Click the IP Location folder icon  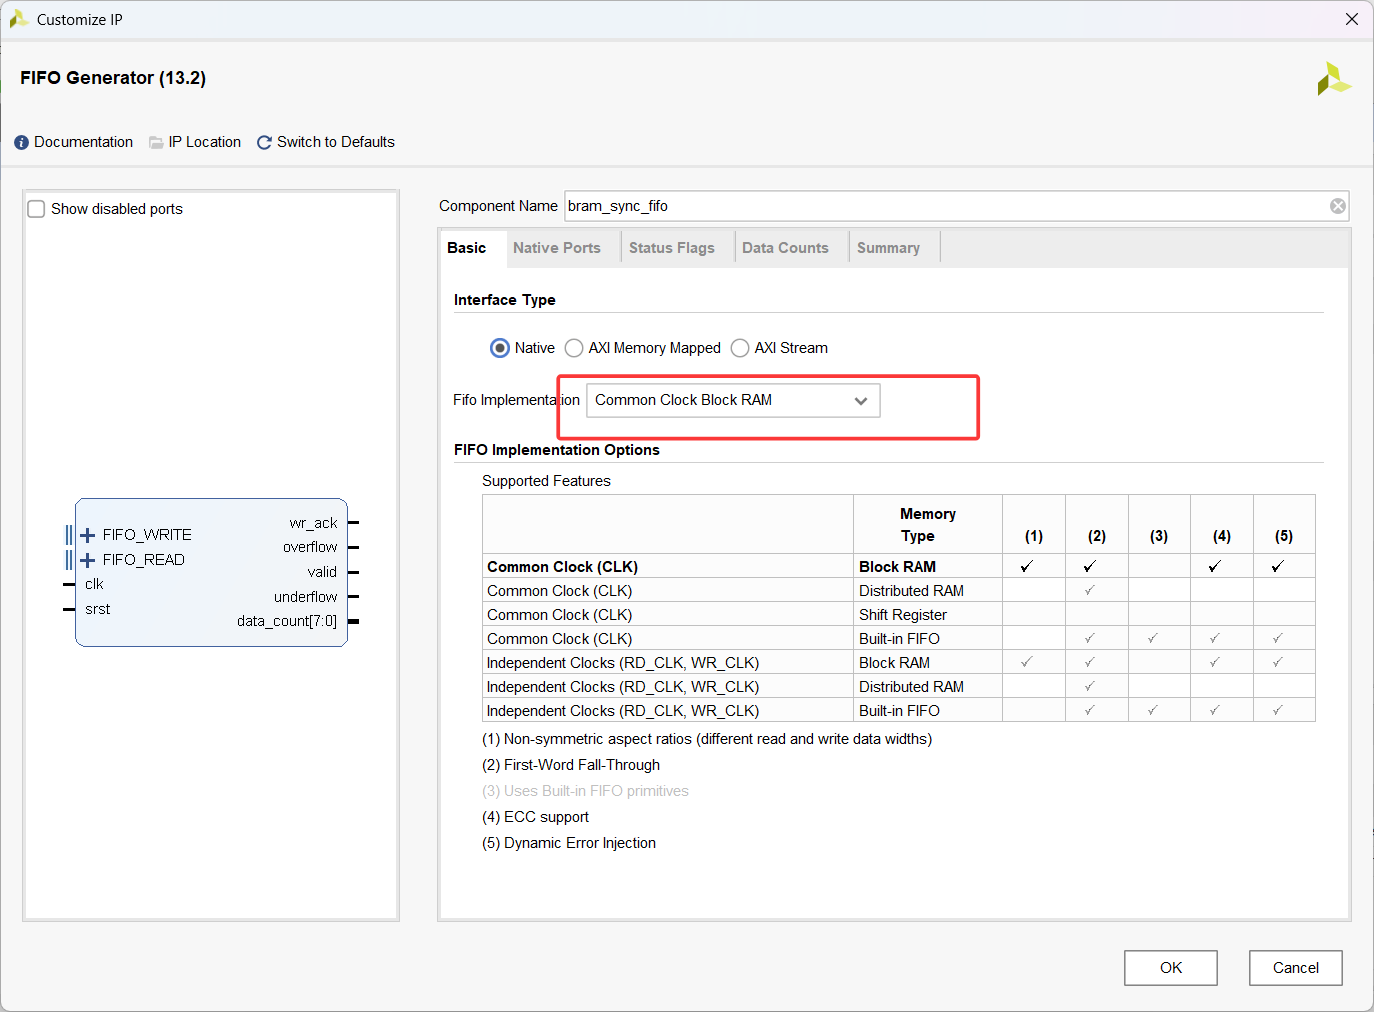point(156,143)
